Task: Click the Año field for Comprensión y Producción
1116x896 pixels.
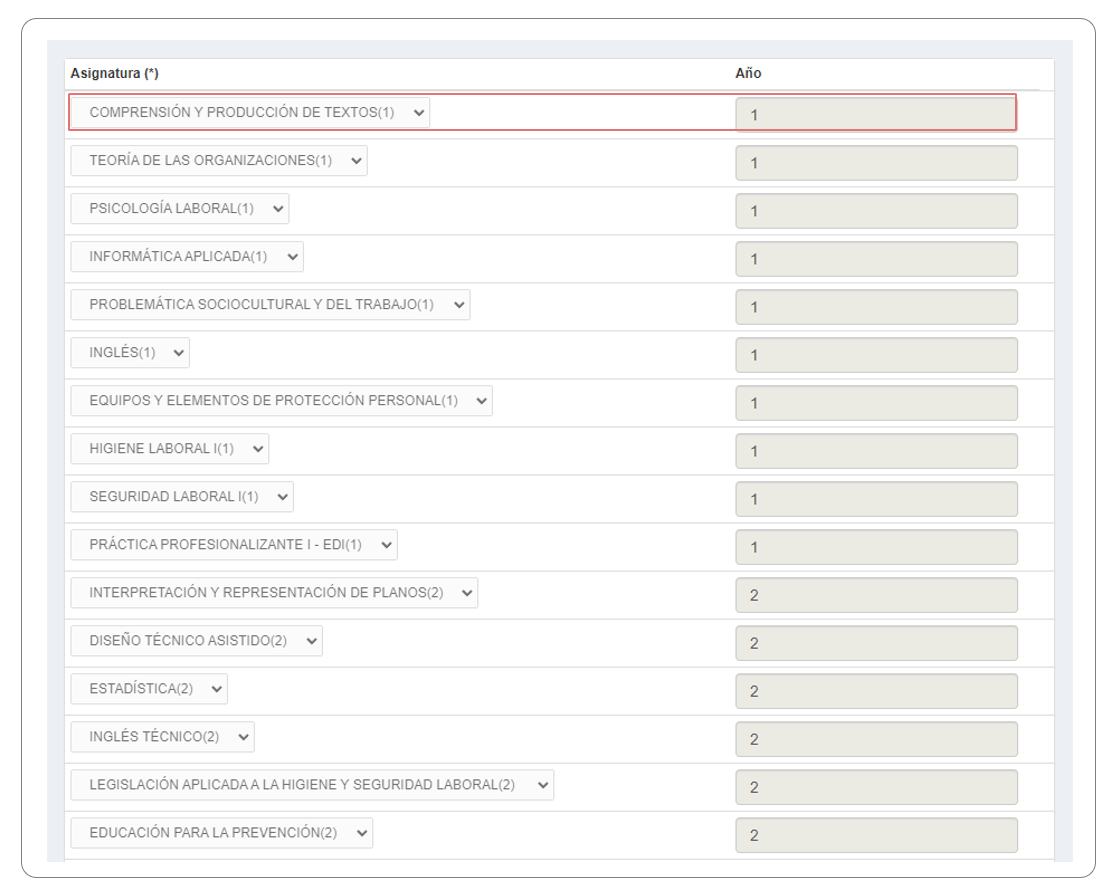Action: pos(876,114)
